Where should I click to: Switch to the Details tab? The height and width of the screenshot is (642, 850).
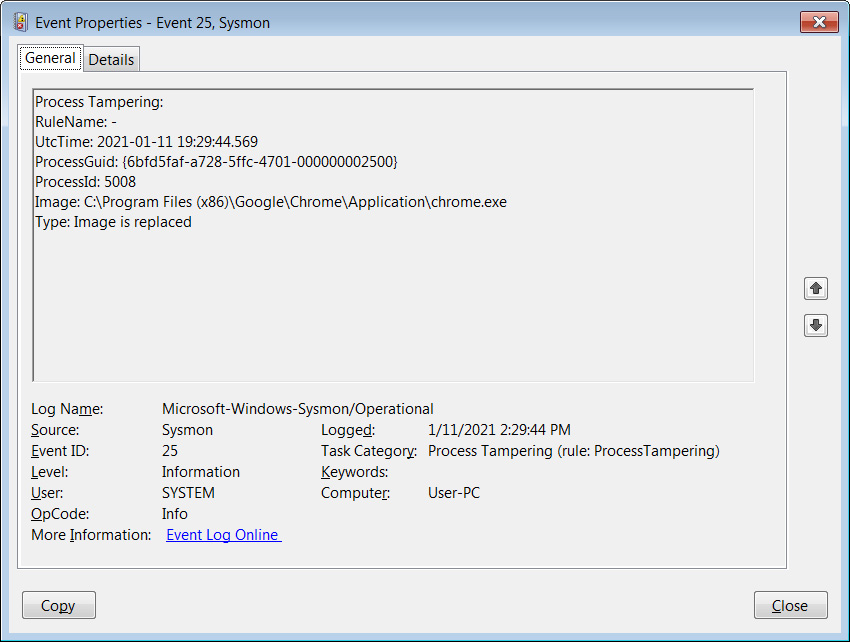tap(111, 59)
